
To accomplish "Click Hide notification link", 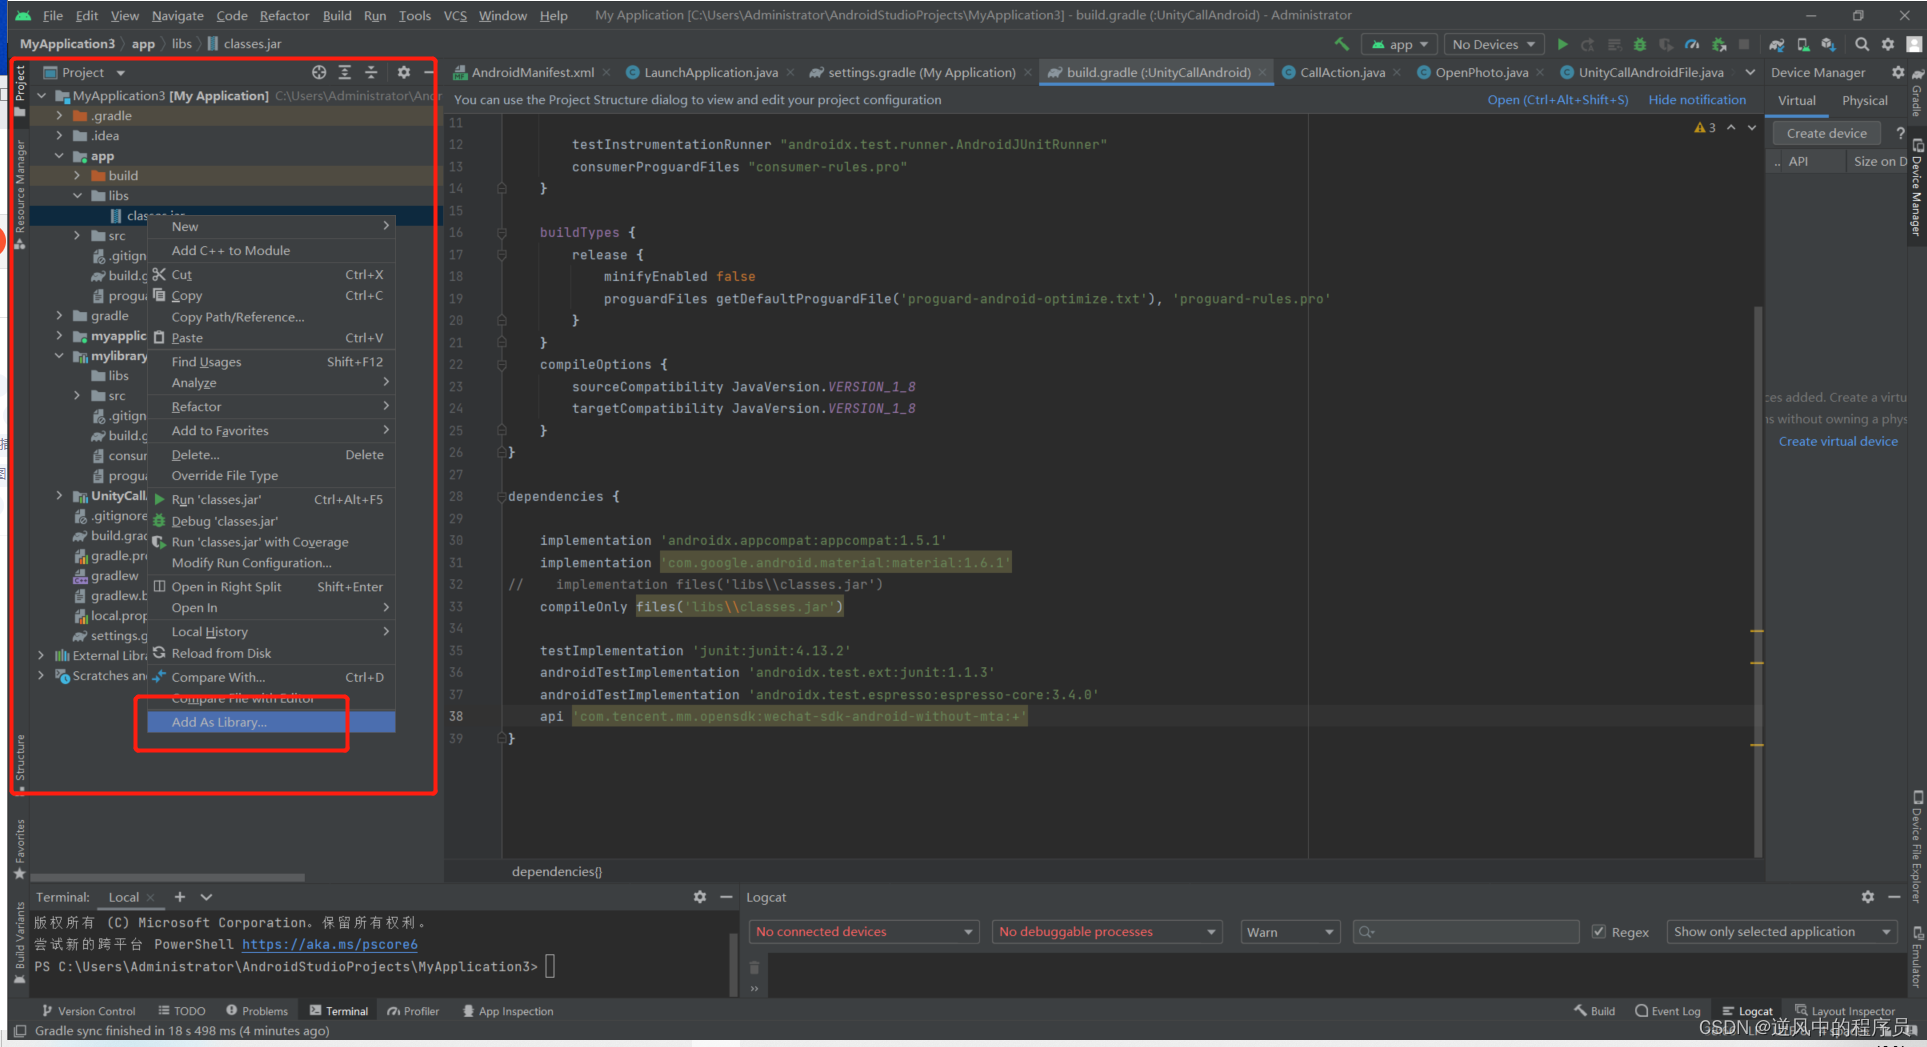I will tap(1697, 100).
